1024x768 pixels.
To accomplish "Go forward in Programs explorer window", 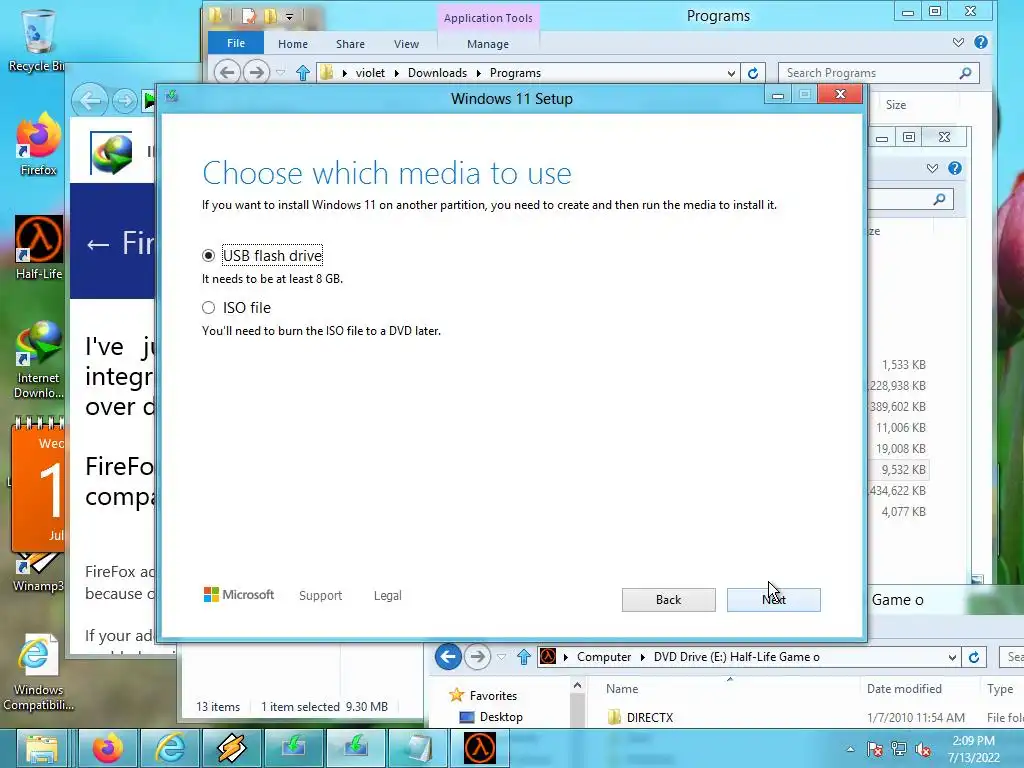I will click(256, 72).
